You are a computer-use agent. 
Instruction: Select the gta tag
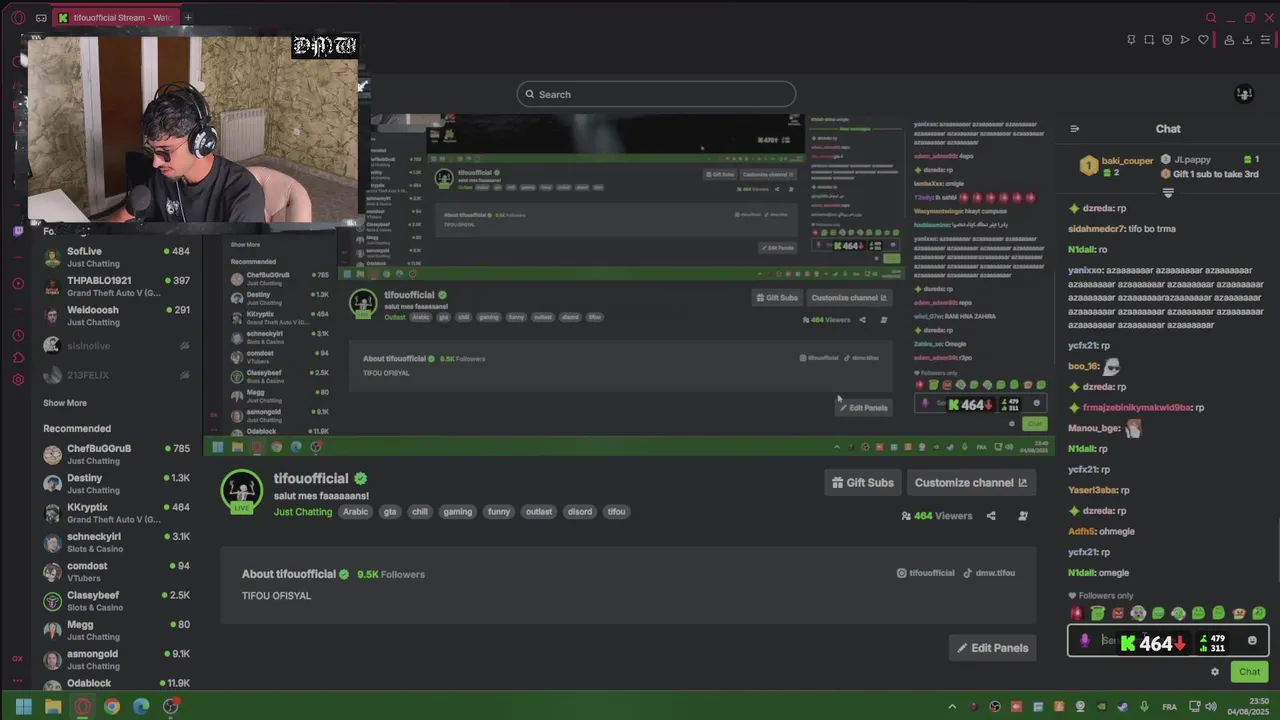(x=390, y=512)
